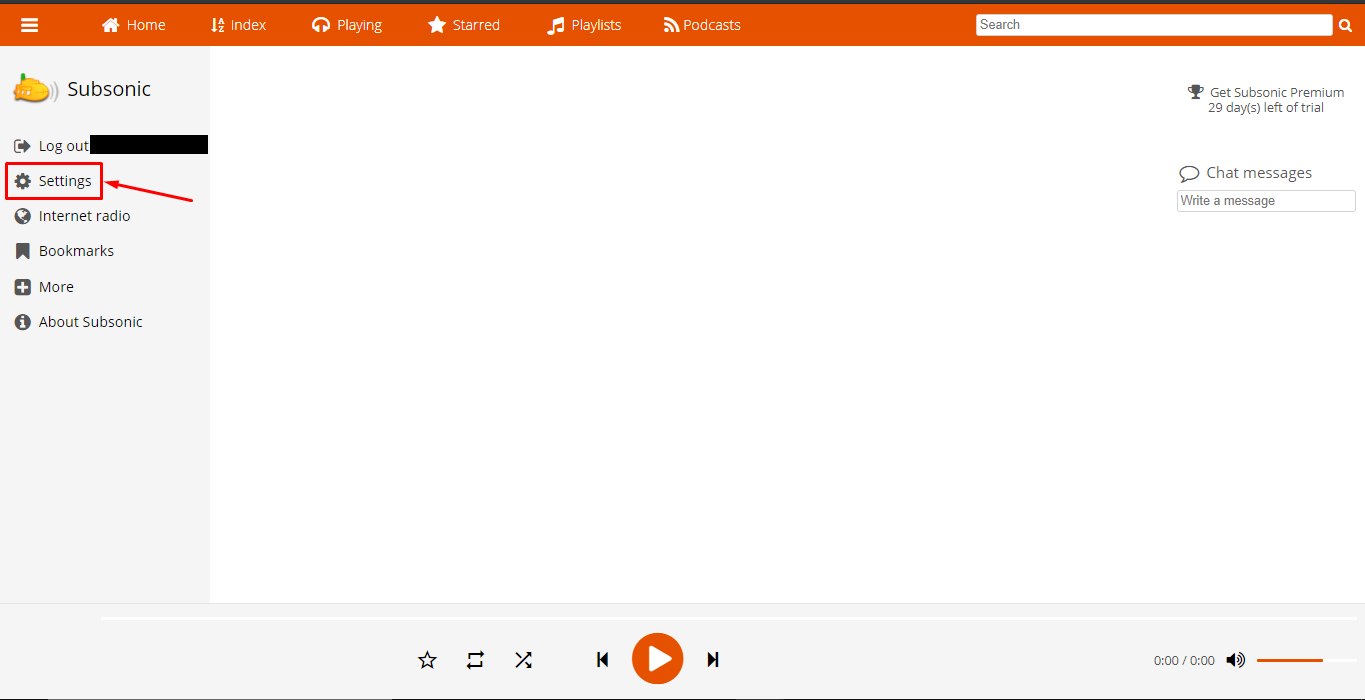
Task: Mute the volume speaker icon
Action: (1236, 660)
